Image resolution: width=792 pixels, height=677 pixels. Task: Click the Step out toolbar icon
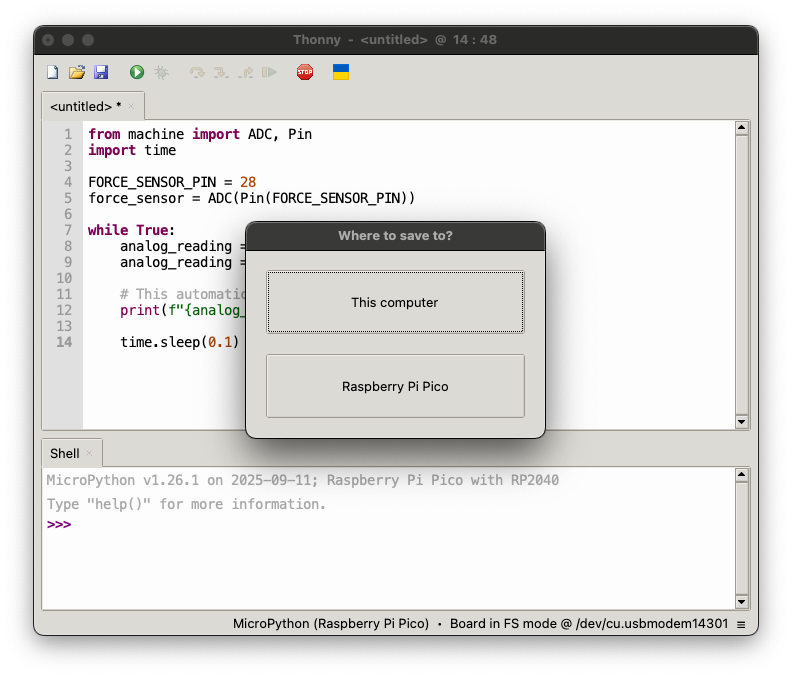(x=244, y=72)
